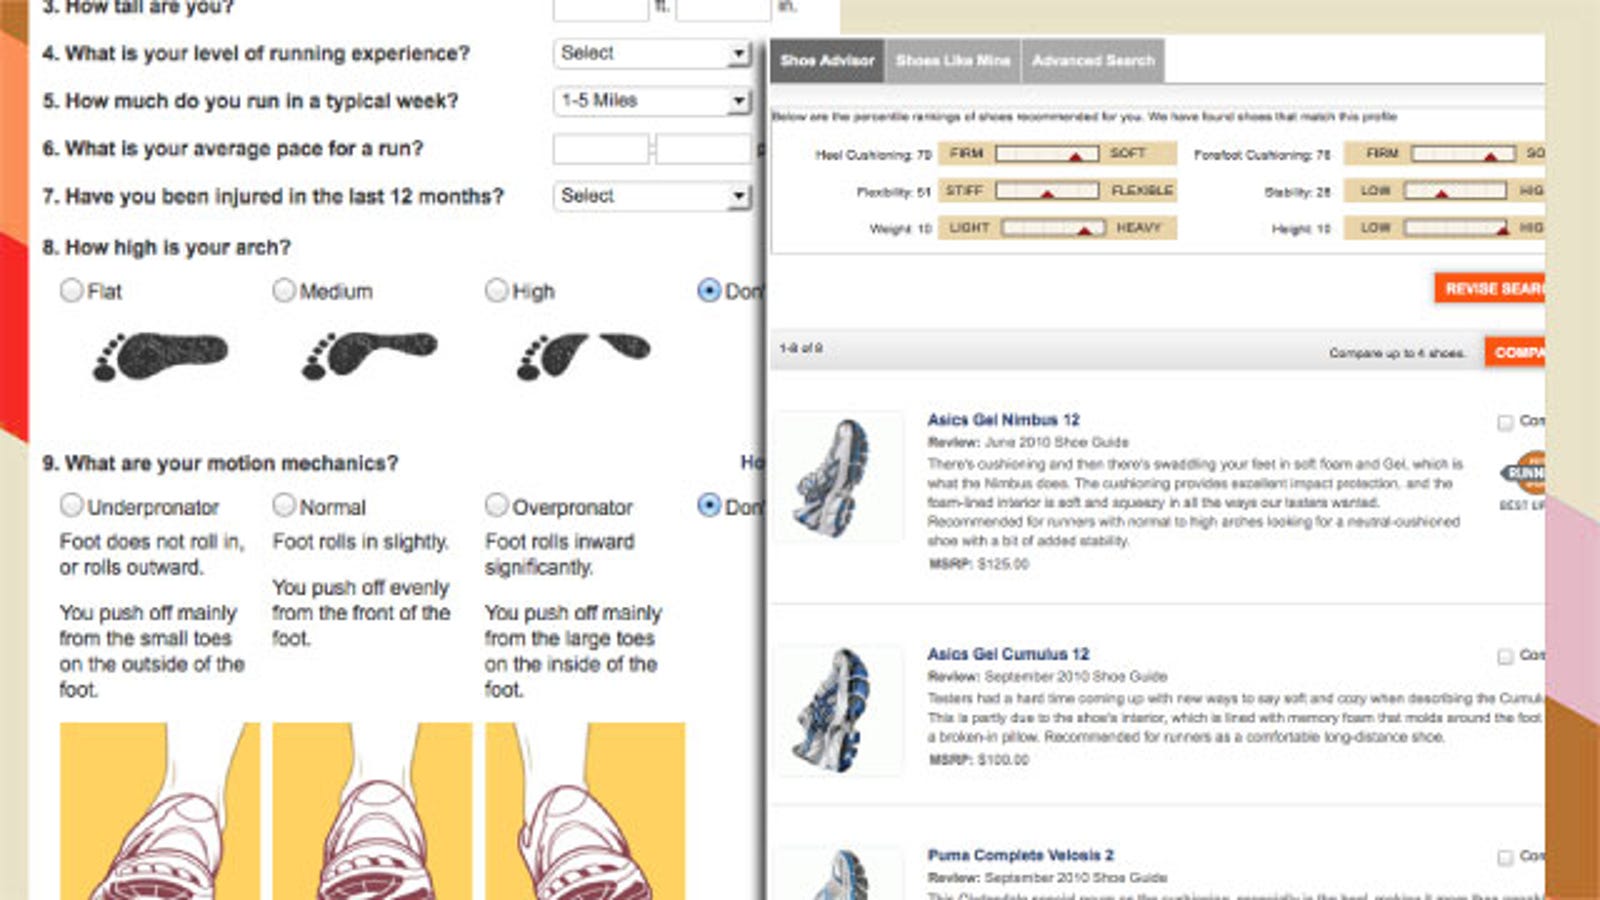Screen dimensions: 1600x900
Task: Tick compare checkbox for Asics Gel Nimbus 12
Action: pos(1505,422)
